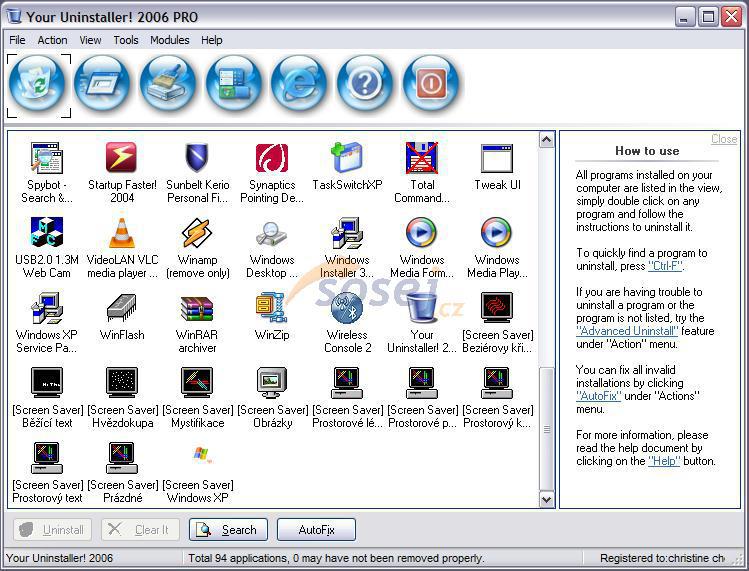The image size is (749, 571).
Task: Select Screen Saver Prostorový k... icon
Action: pos(497,383)
